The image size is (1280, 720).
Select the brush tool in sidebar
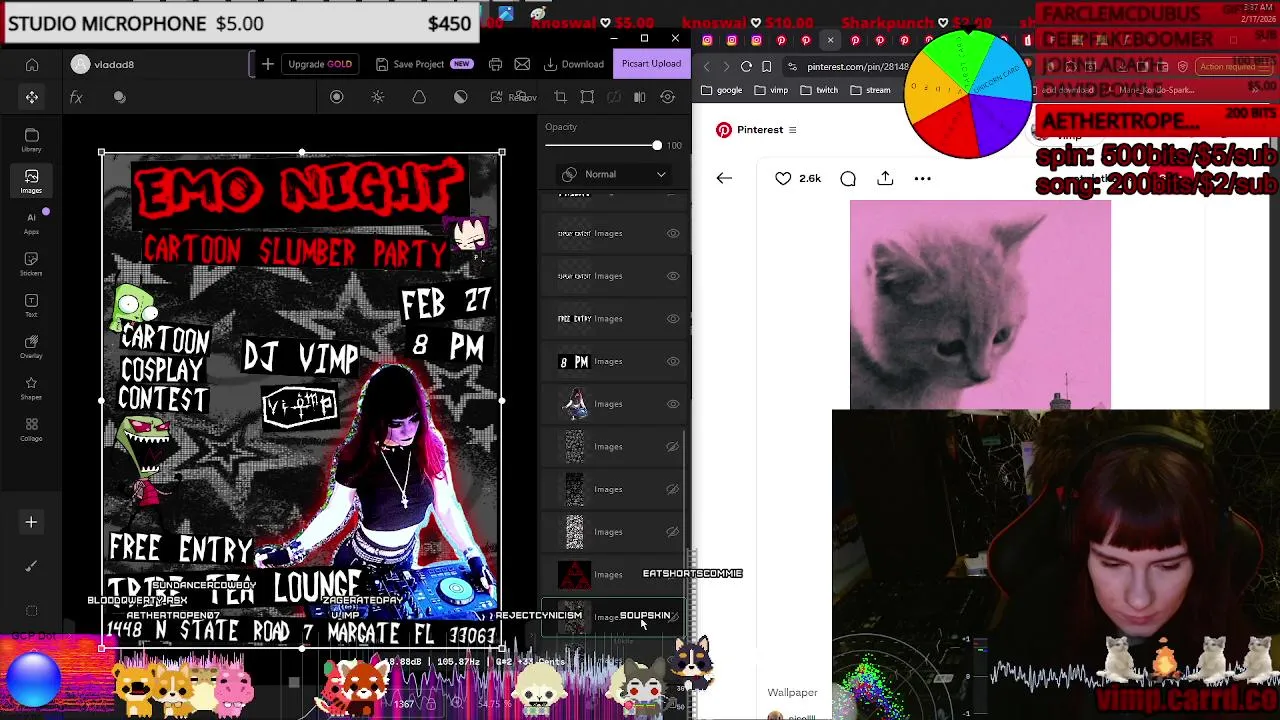[31, 566]
